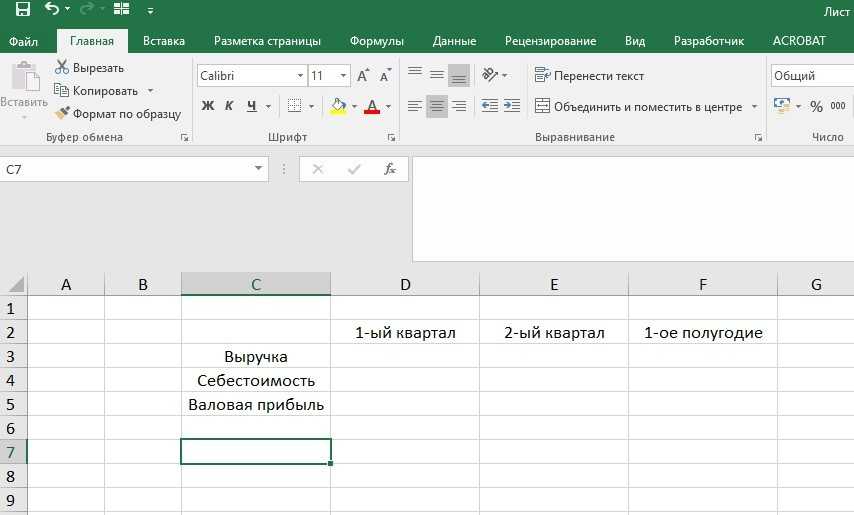854x515 pixels.
Task: Expand the Общий number format dropdown
Action: tap(810, 76)
